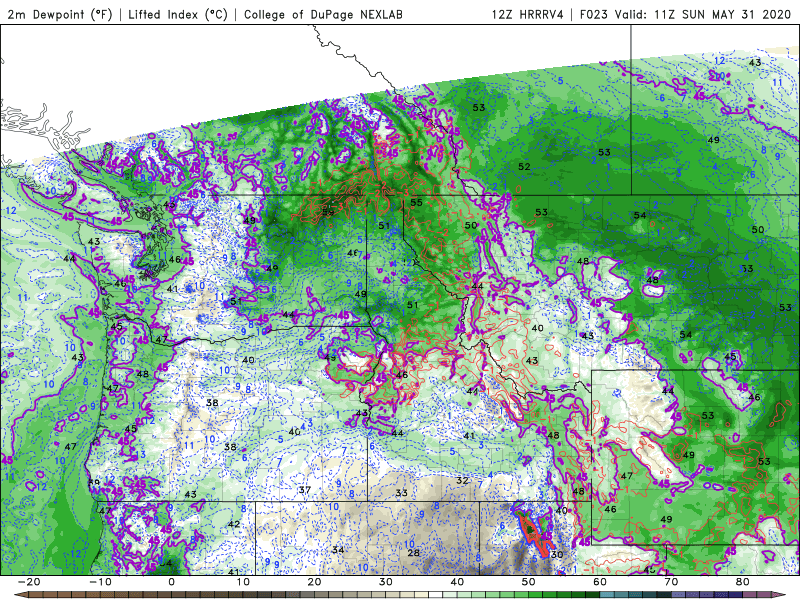Click the black dewpoint value 52 on the map

point(524,166)
